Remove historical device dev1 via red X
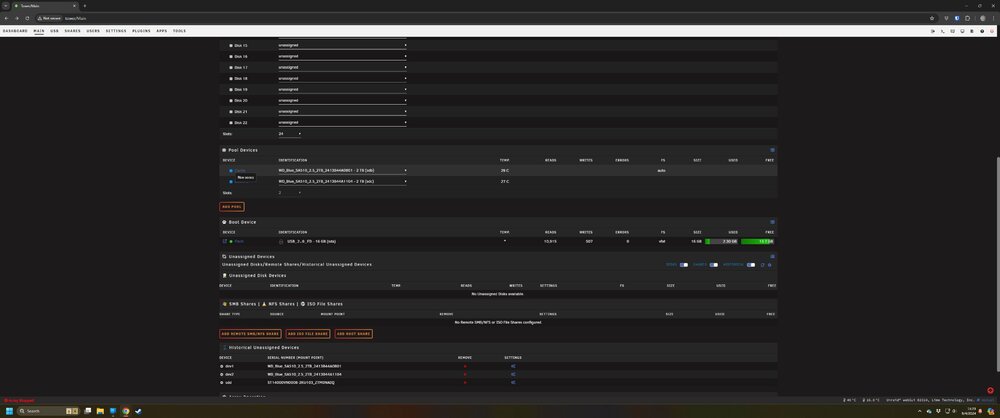Image resolution: width=1000 pixels, height=418 pixels. [x=465, y=366]
